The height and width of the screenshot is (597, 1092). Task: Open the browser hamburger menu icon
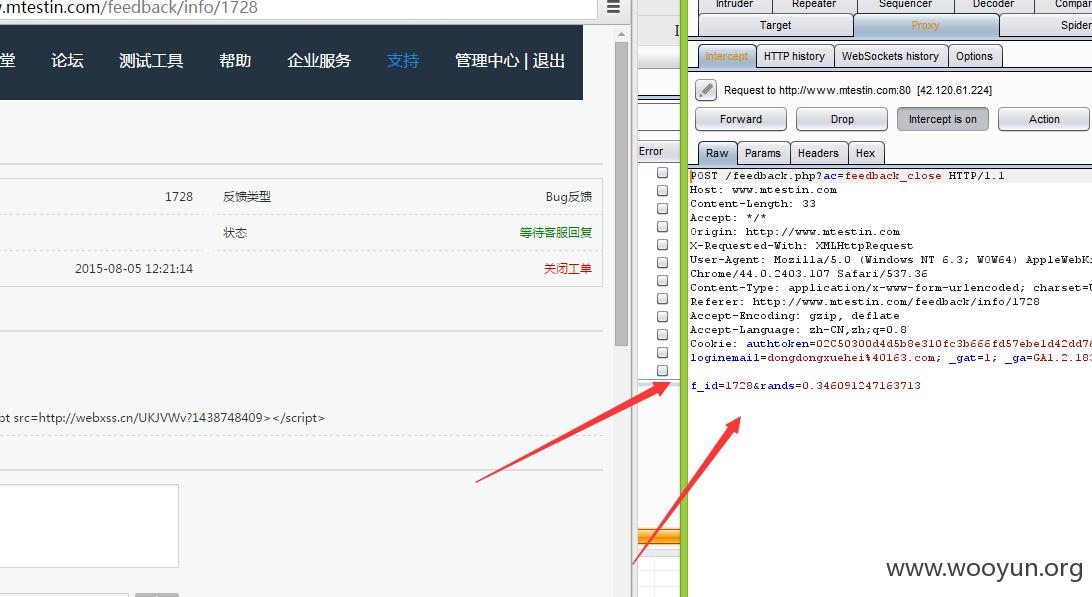click(x=613, y=7)
